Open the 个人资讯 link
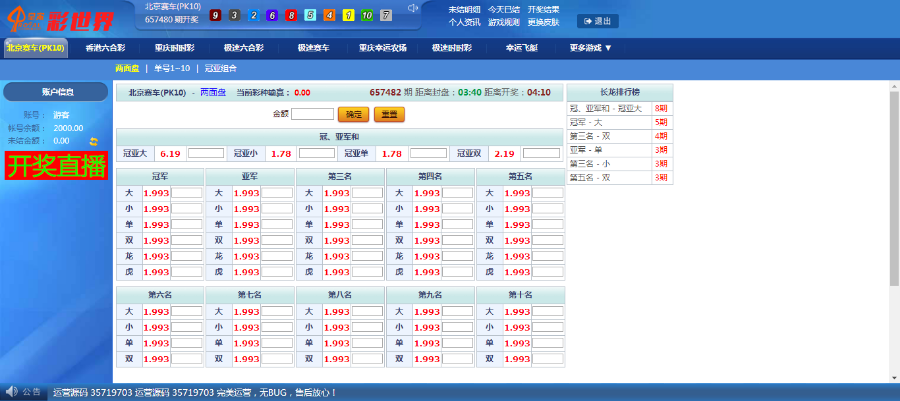Image resolution: width=900 pixels, height=401 pixels. tap(464, 22)
